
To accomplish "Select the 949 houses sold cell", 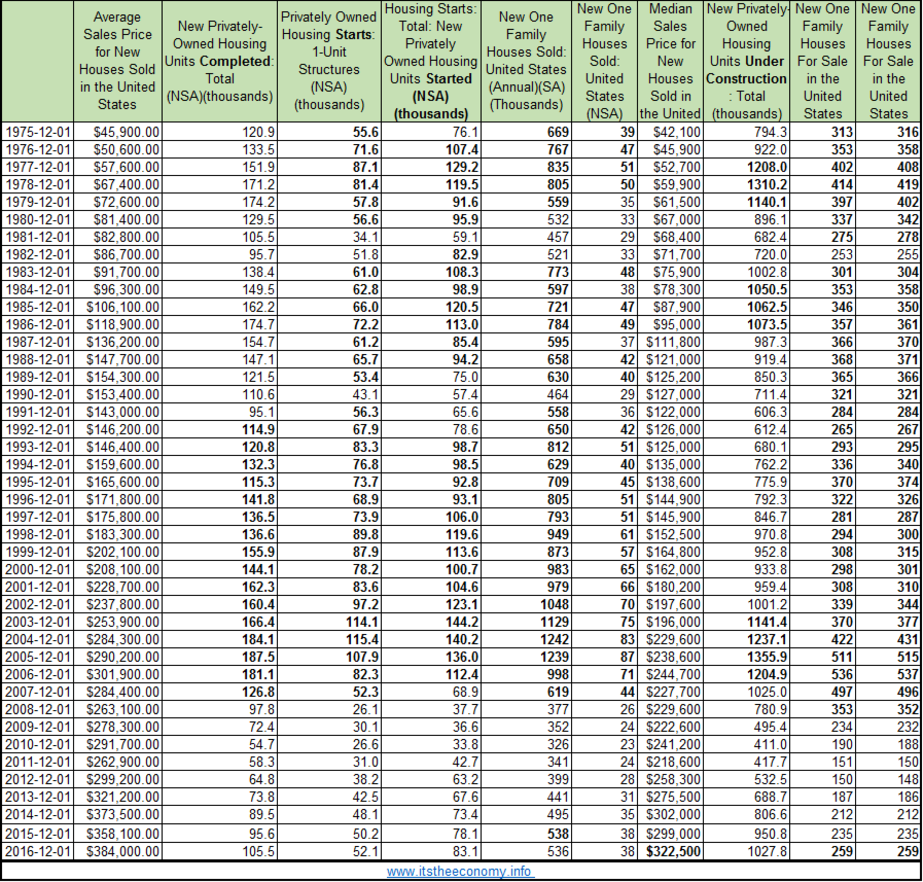I will pos(526,534).
